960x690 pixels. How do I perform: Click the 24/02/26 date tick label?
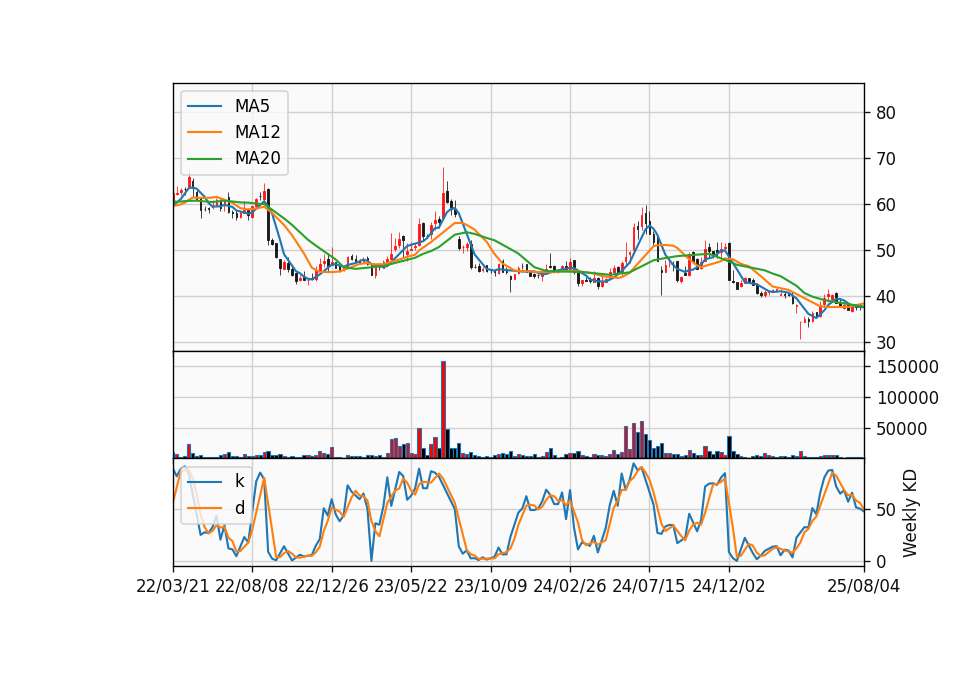click(x=570, y=587)
